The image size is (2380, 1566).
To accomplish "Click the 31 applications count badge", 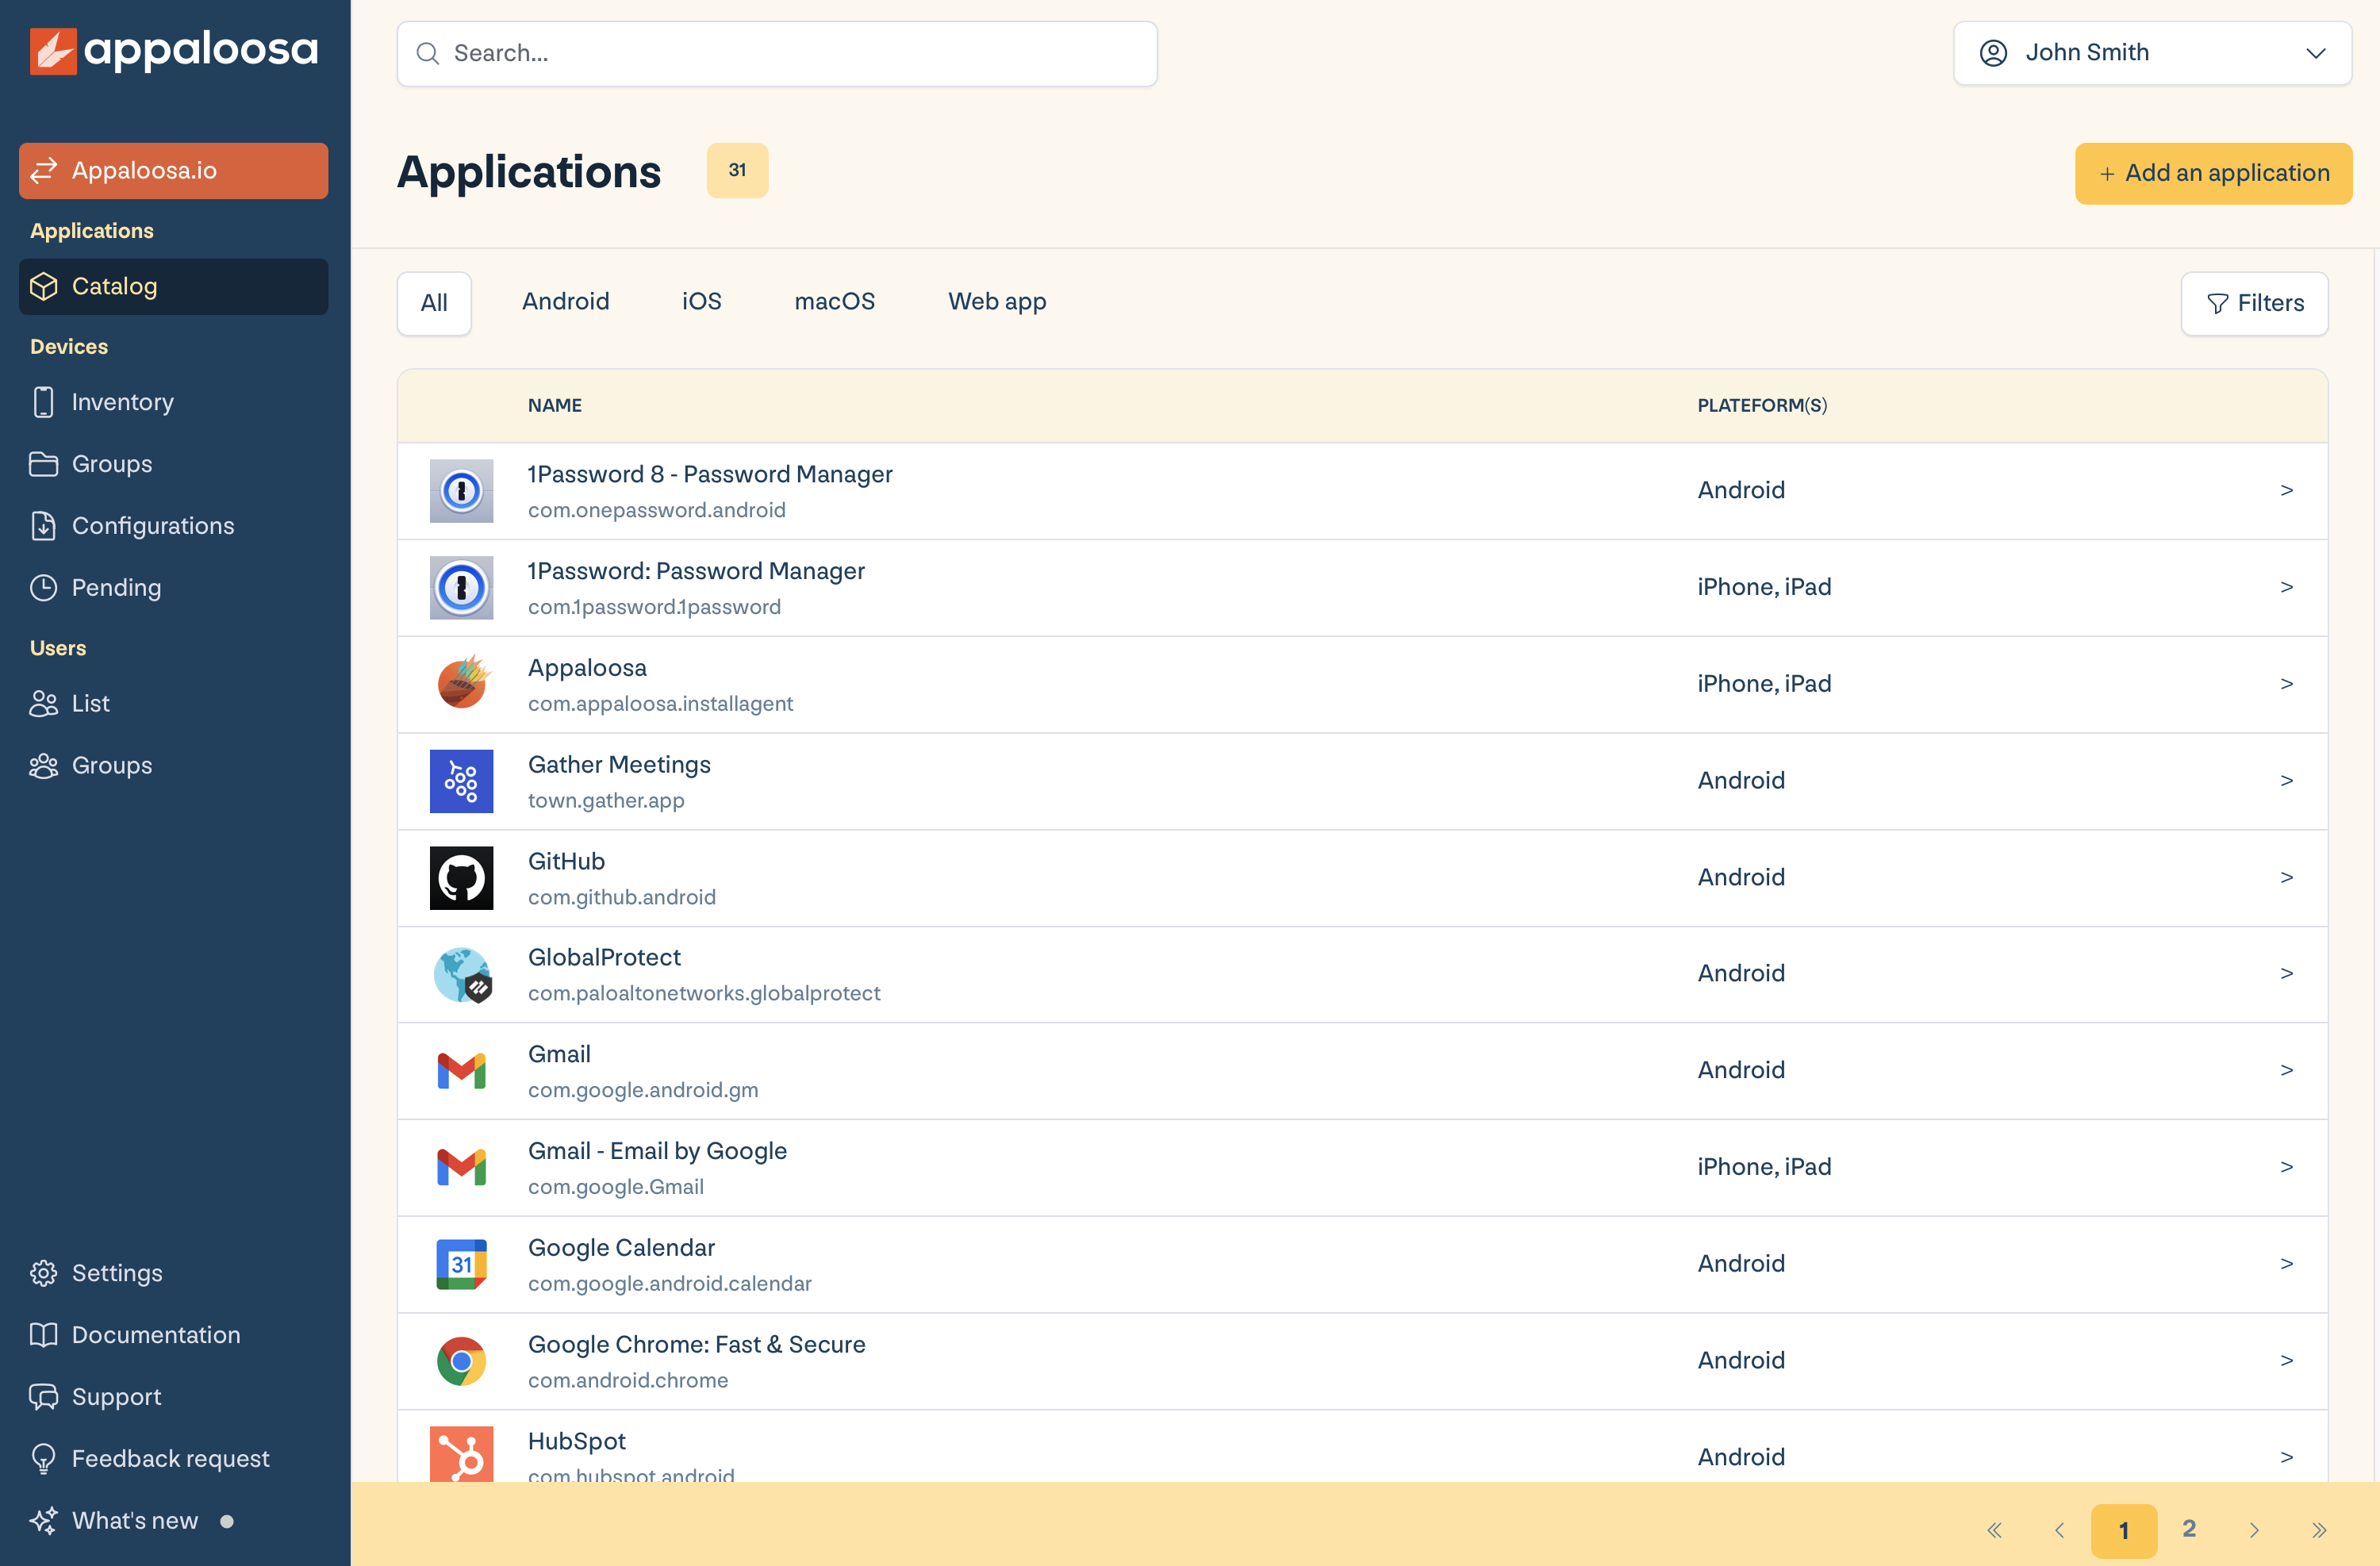I will (737, 171).
